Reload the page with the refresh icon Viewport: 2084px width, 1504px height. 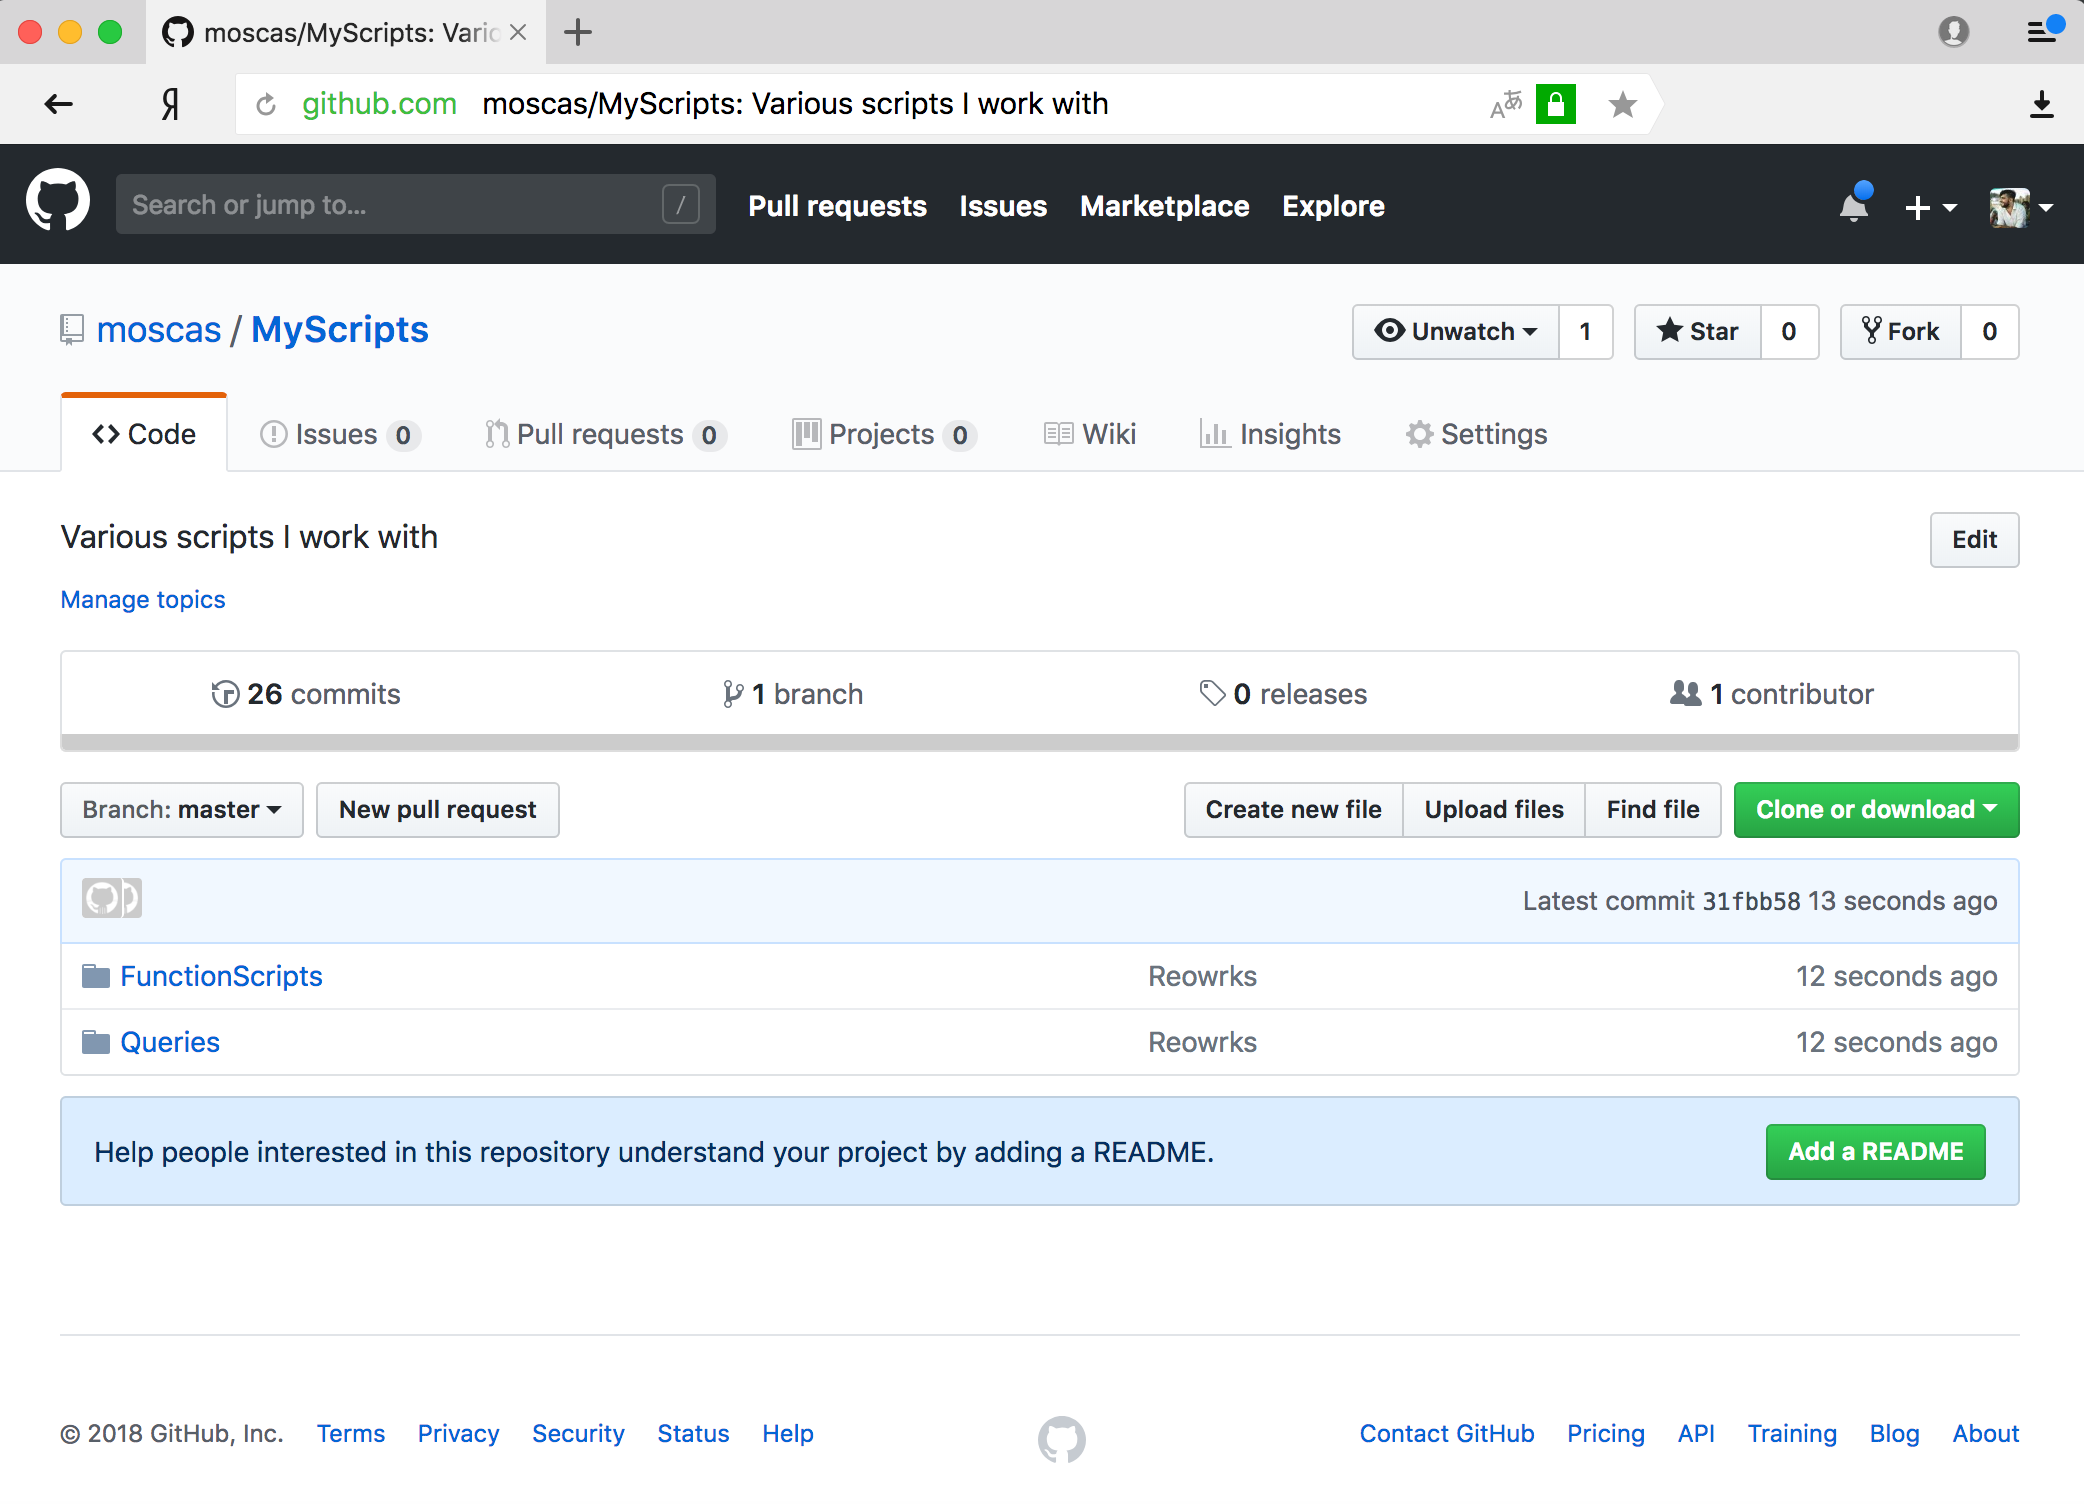pos(266,104)
